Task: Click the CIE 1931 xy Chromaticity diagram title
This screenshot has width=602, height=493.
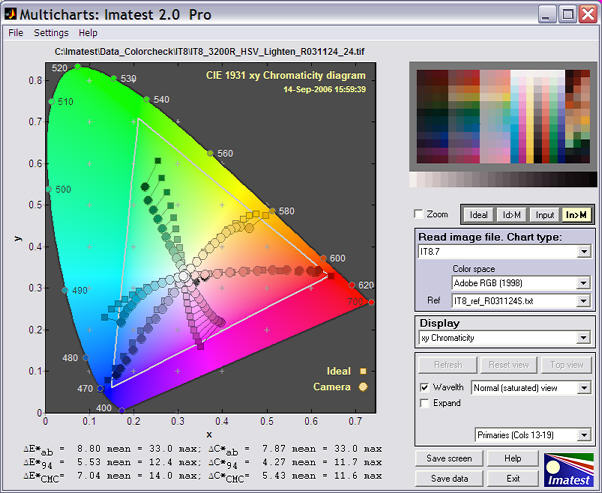Action: coord(286,75)
